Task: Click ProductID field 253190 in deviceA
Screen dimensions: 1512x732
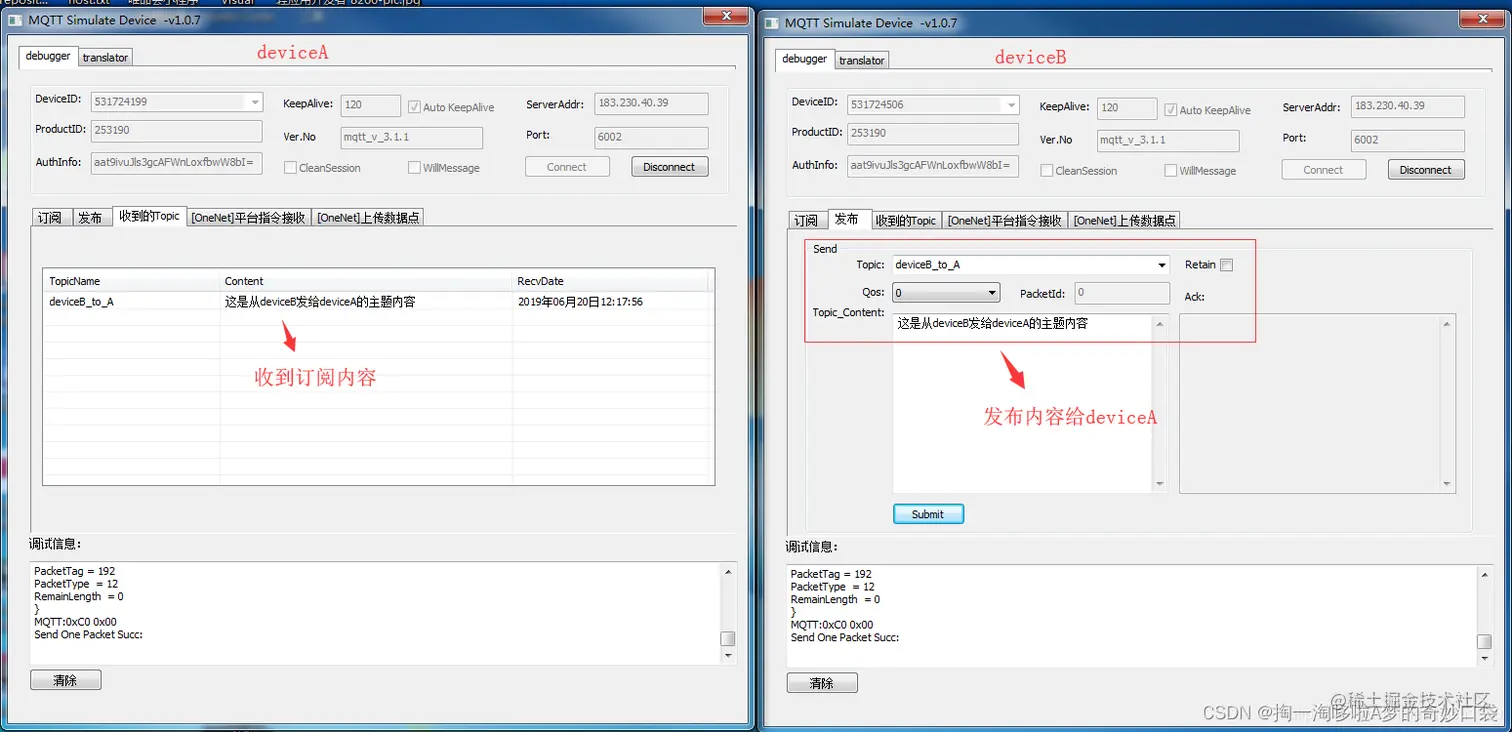Action: point(177,131)
